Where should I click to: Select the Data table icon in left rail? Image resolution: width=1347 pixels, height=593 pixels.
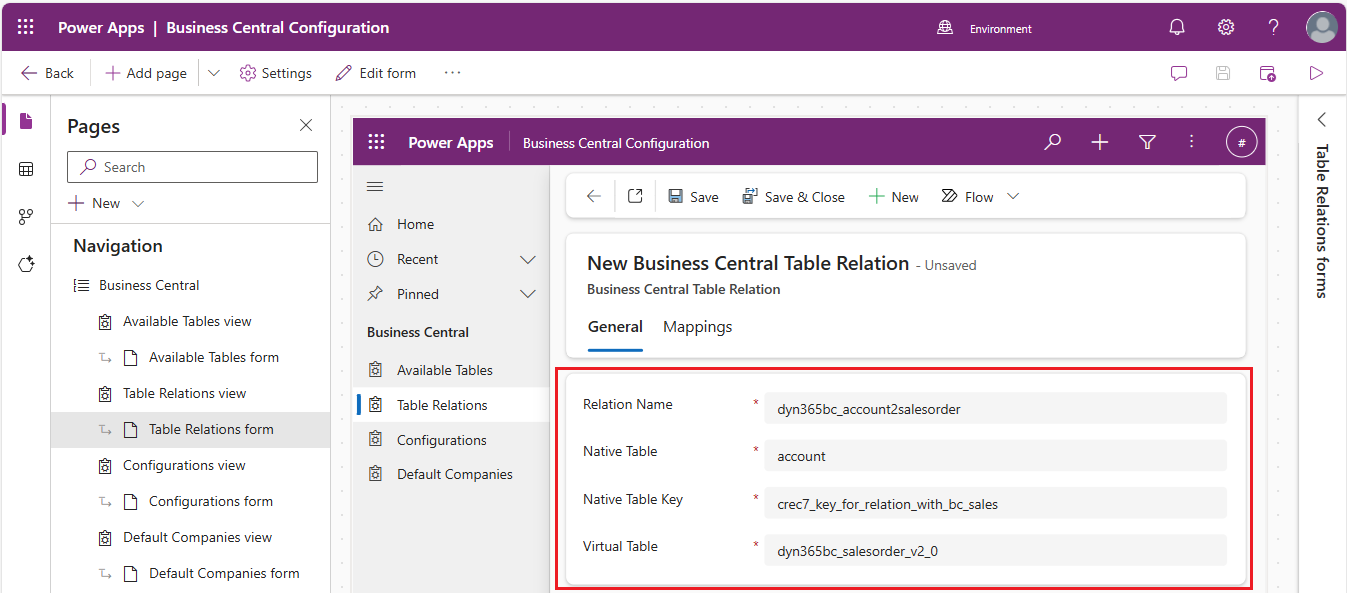(26, 169)
